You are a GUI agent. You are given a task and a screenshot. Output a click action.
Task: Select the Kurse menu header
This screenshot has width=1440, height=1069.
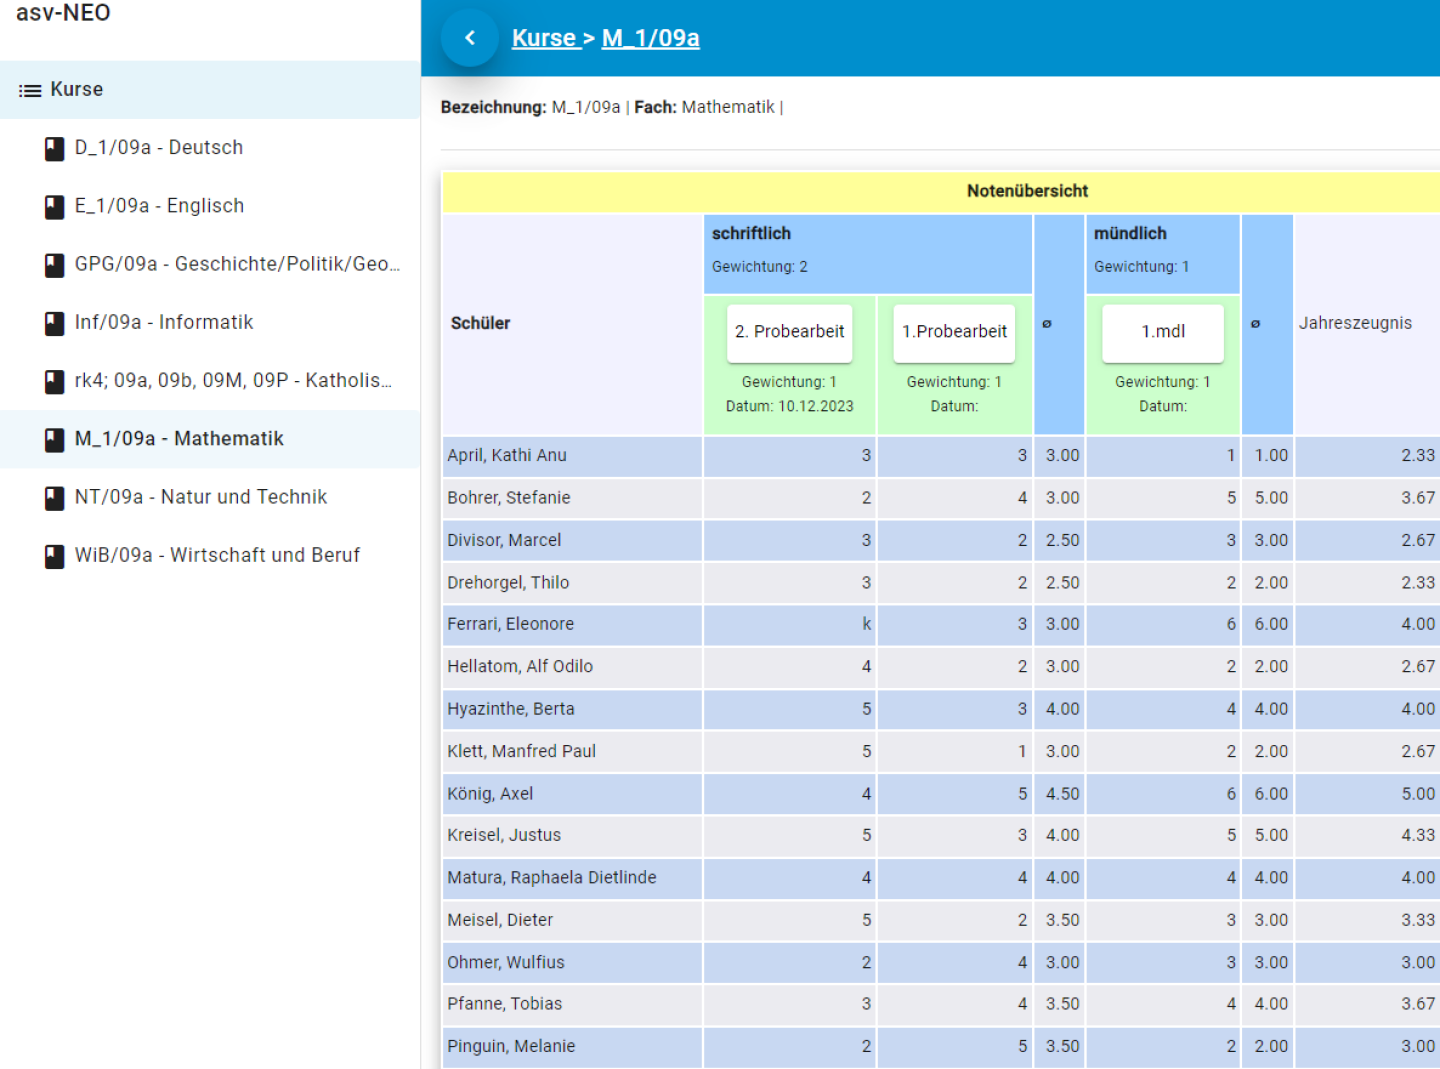click(77, 90)
